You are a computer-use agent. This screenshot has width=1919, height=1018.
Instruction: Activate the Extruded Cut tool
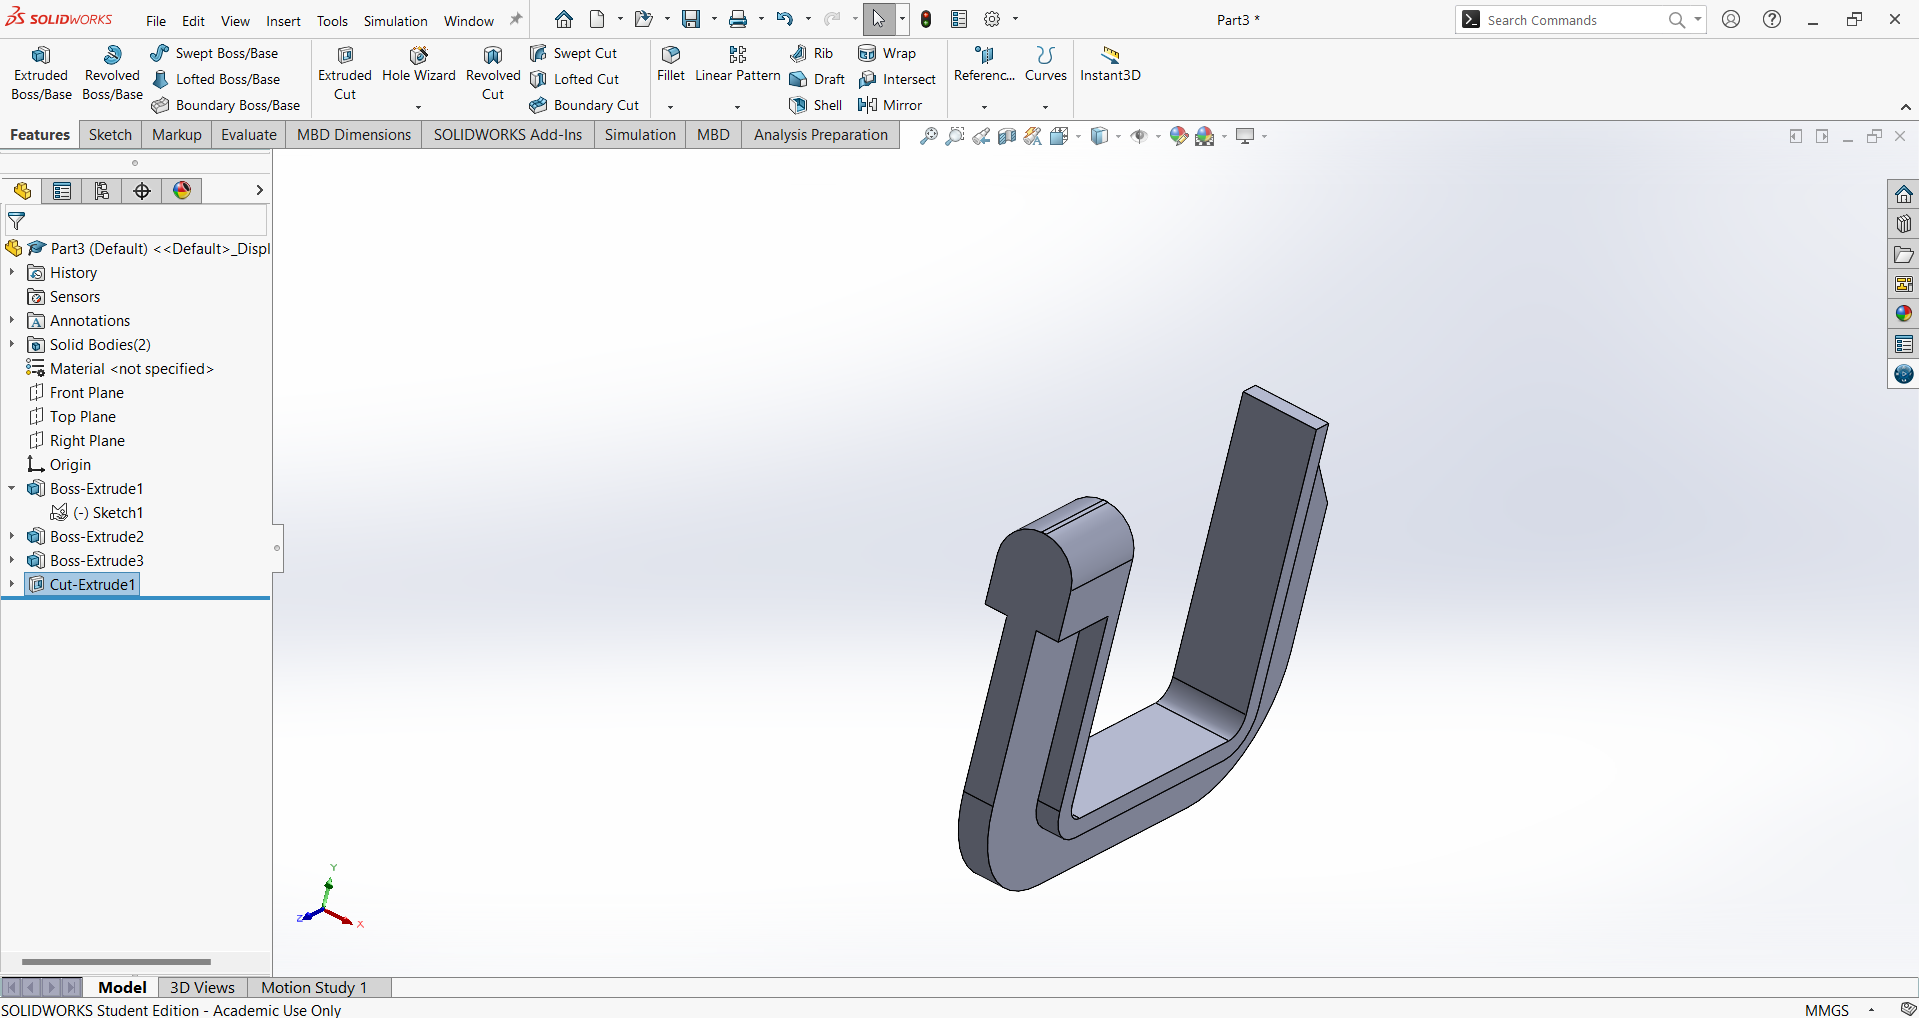[x=345, y=74]
